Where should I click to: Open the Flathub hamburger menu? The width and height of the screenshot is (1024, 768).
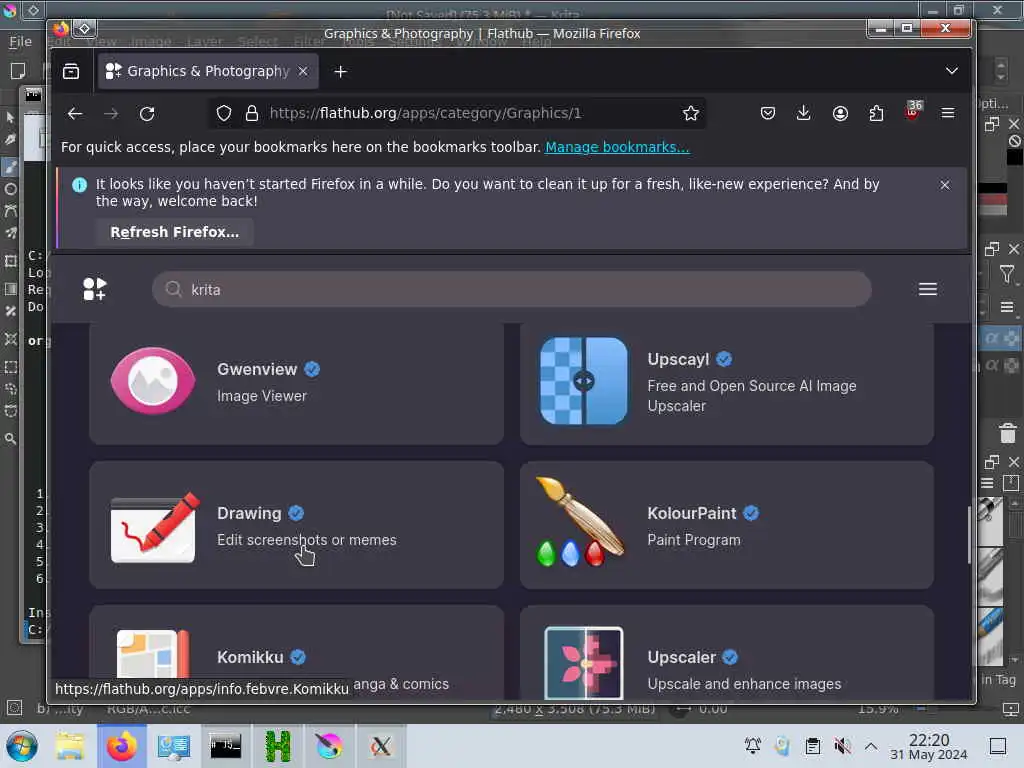(x=927, y=289)
